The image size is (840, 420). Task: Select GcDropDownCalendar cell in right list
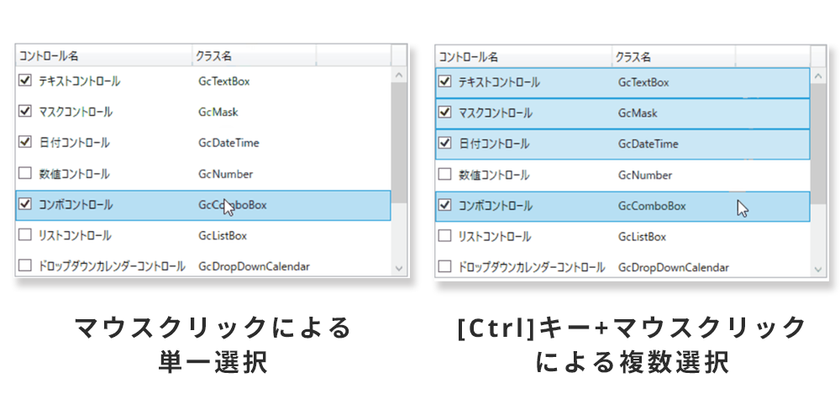coord(673,267)
